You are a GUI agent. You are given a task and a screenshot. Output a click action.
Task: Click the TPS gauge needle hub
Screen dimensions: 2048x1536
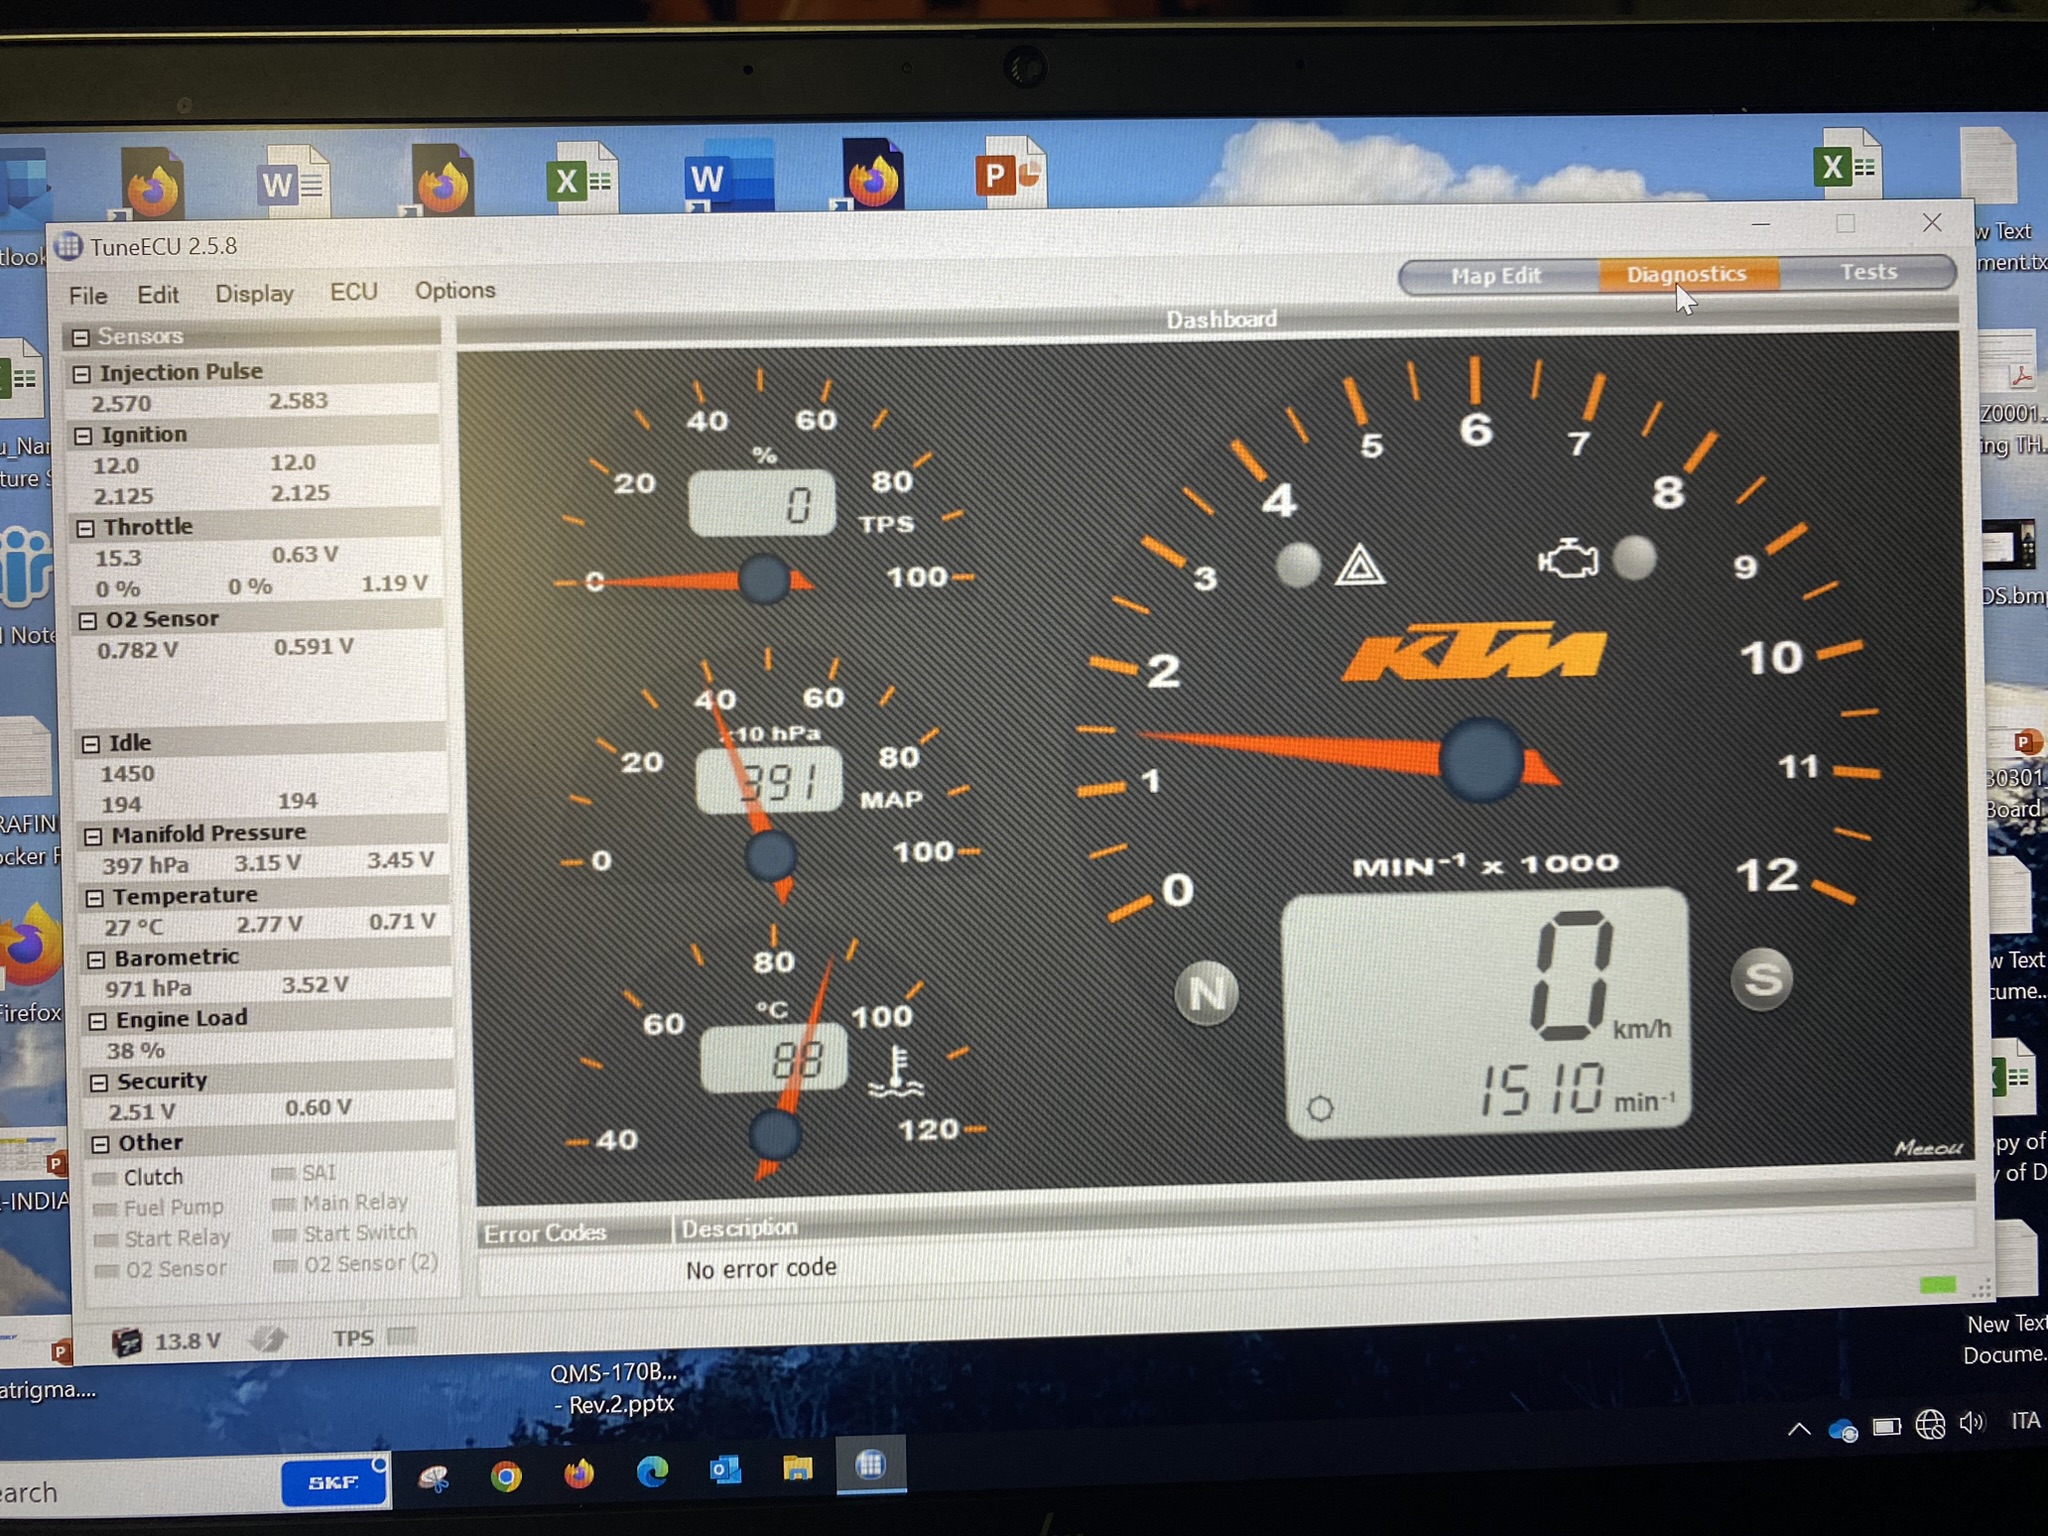[764, 579]
